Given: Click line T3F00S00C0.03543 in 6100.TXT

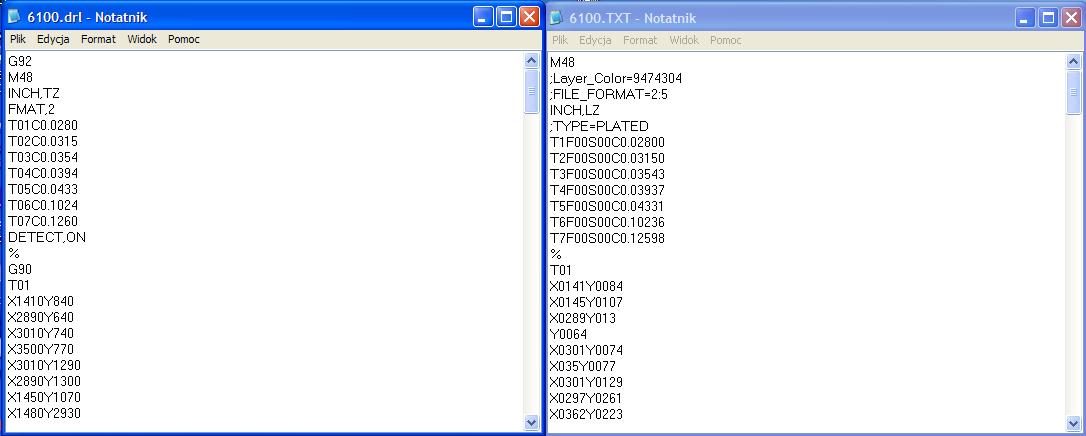Looking at the screenshot, I should click(x=607, y=174).
